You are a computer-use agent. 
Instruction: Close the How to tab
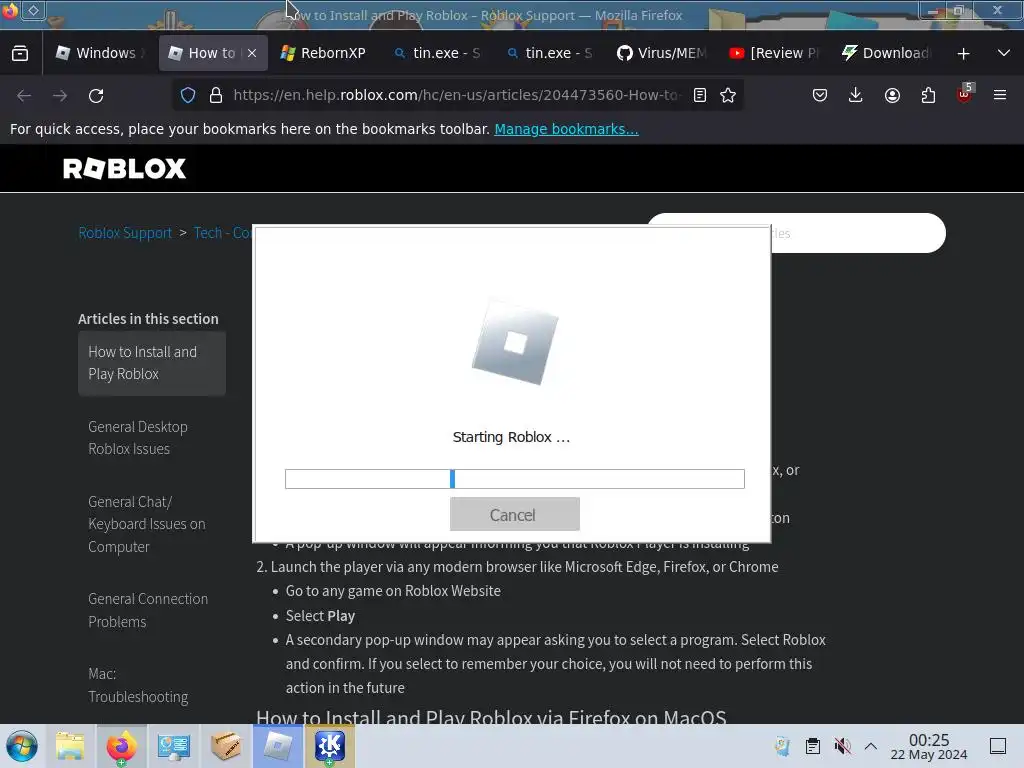tap(252, 54)
